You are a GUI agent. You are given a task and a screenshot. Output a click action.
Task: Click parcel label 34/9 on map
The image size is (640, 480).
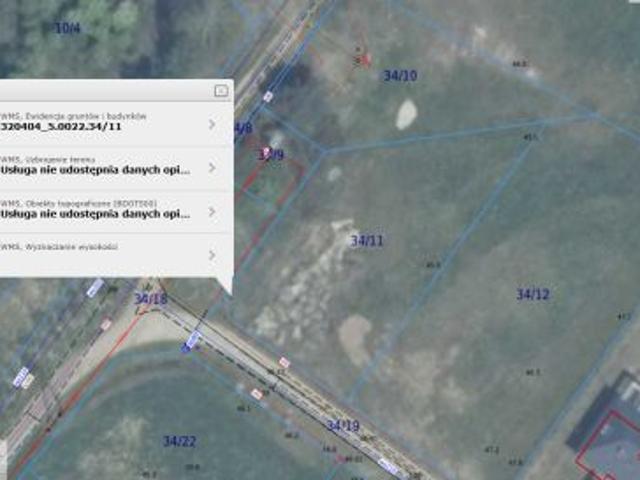point(271,155)
